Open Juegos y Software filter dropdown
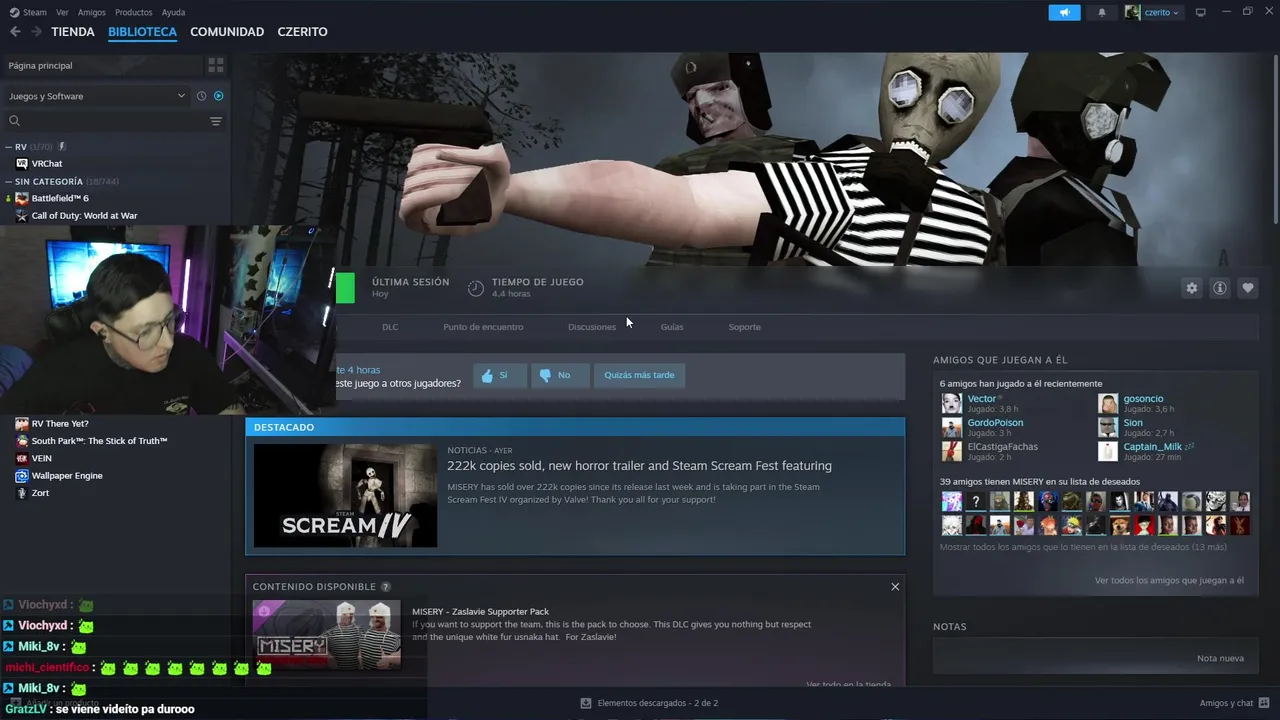The image size is (1280, 720). pos(96,96)
